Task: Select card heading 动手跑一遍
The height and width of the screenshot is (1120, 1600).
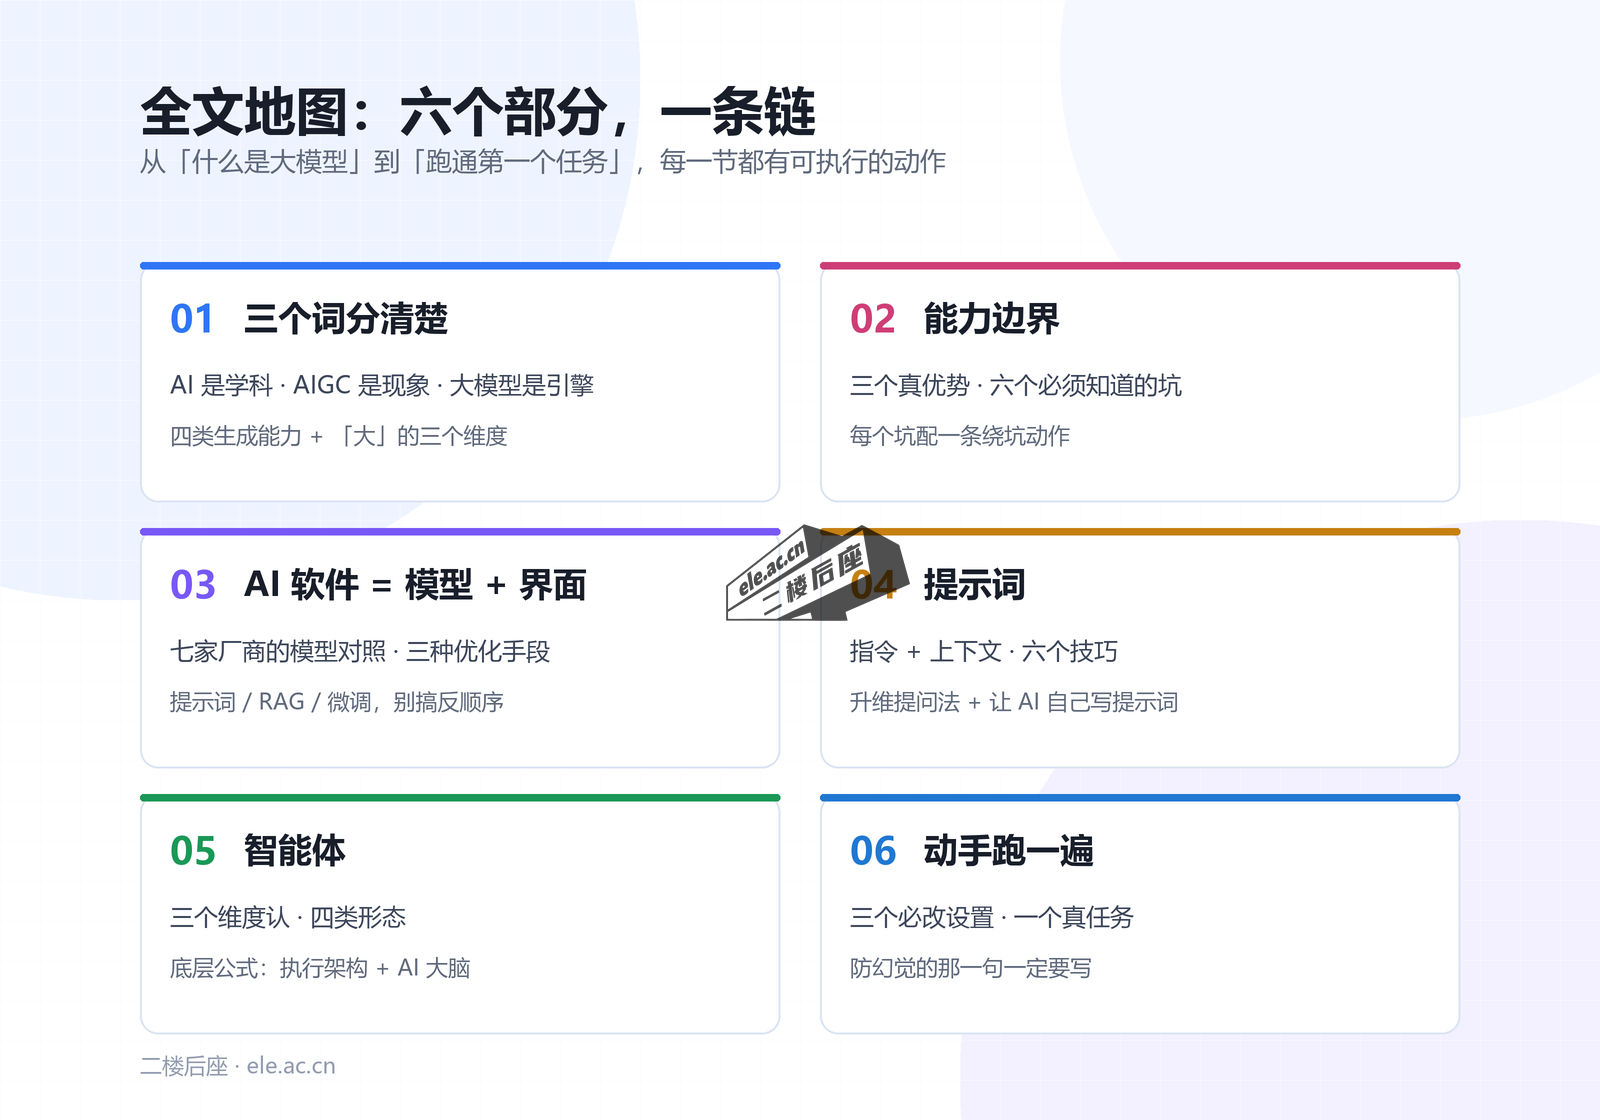Action: pos(1008,851)
